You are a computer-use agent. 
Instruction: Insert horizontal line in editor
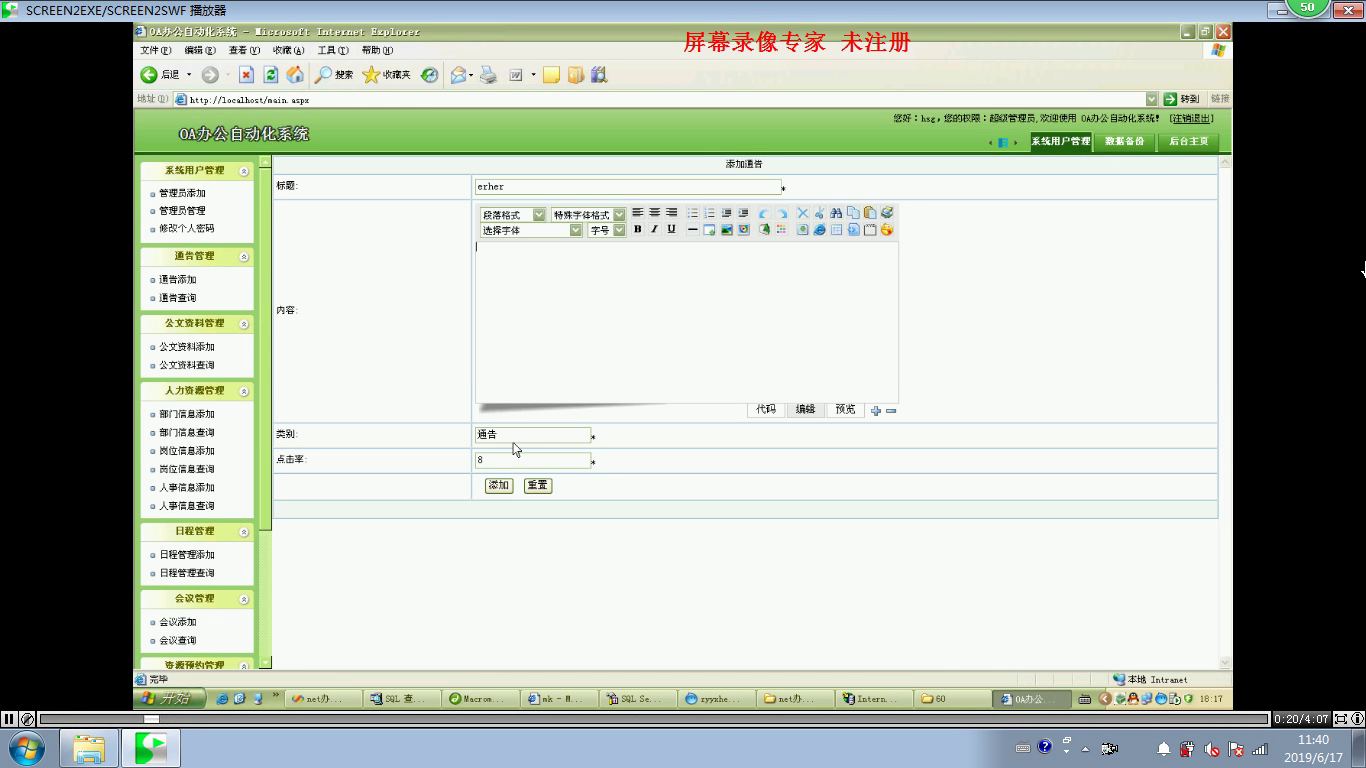692,230
